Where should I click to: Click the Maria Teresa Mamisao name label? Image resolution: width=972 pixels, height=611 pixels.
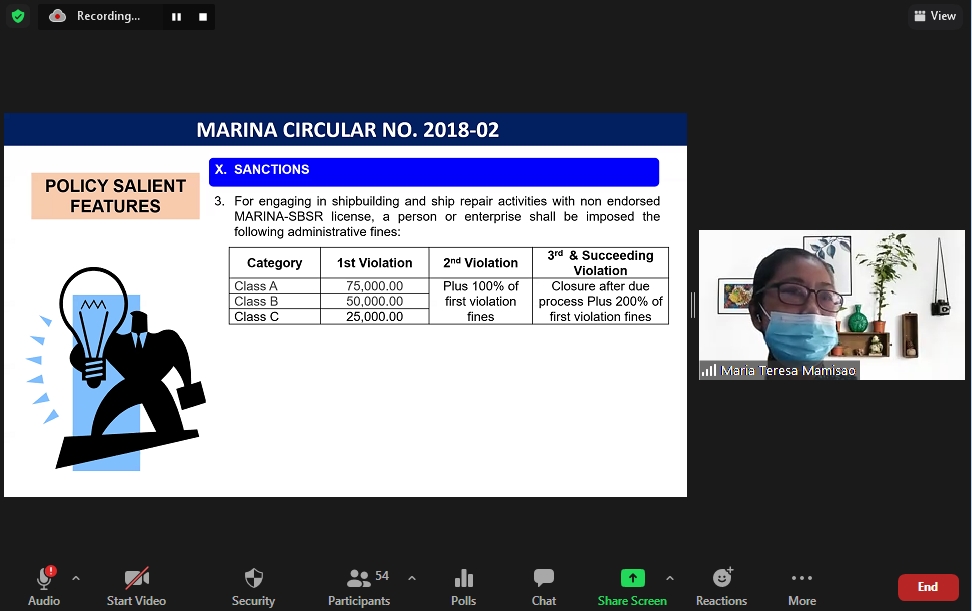788,371
